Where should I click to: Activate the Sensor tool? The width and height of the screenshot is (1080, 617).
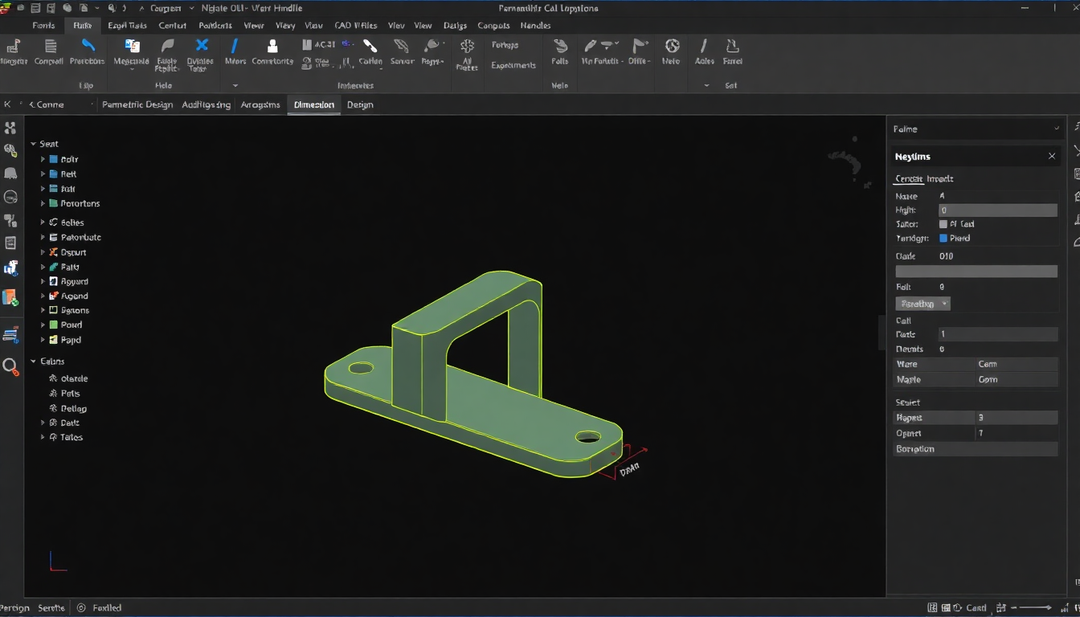(x=401, y=55)
